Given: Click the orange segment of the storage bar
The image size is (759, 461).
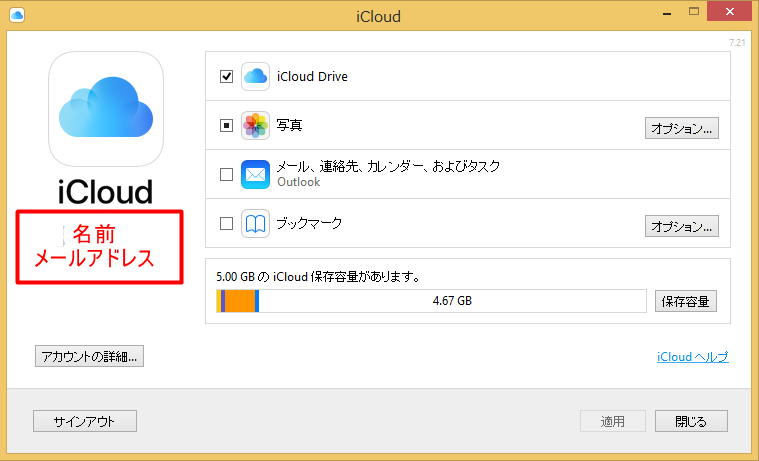Looking at the screenshot, I should click(x=240, y=301).
